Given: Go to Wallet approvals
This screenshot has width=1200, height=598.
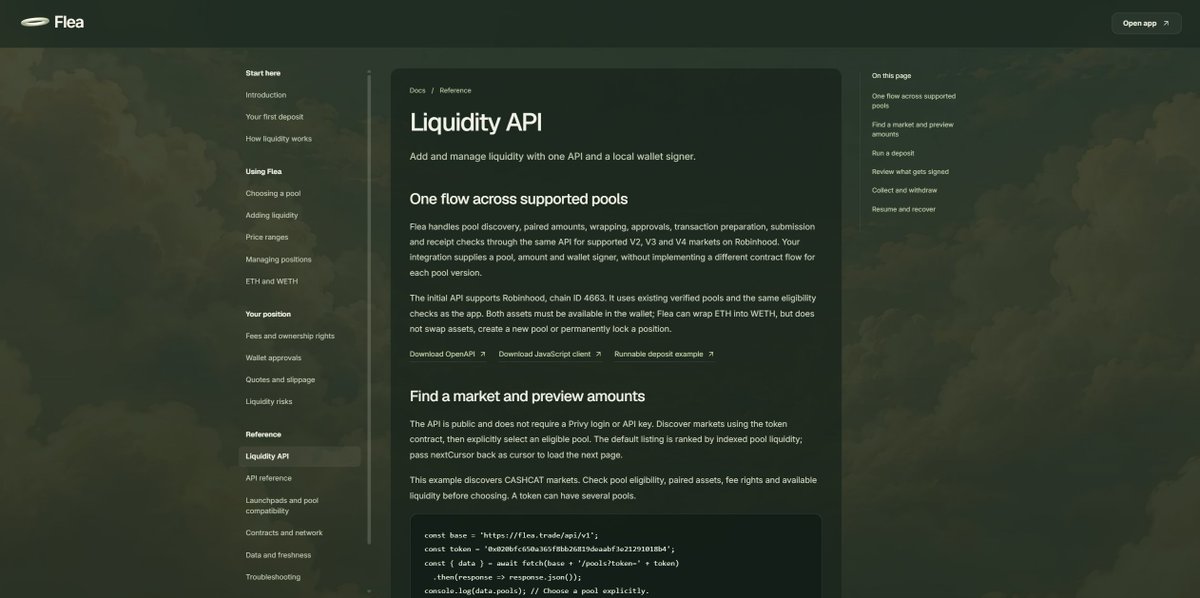Looking at the screenshot, I should point(273,358).
